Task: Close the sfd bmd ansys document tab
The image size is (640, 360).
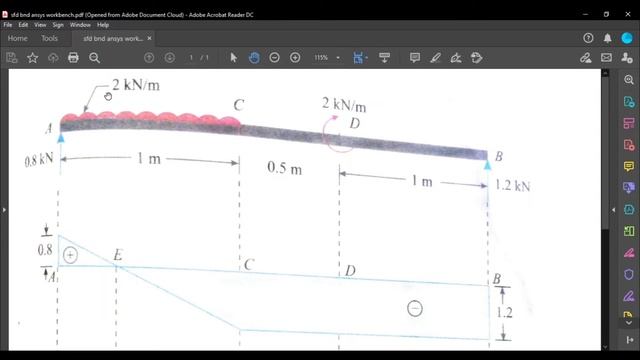Action: (149, 38)
